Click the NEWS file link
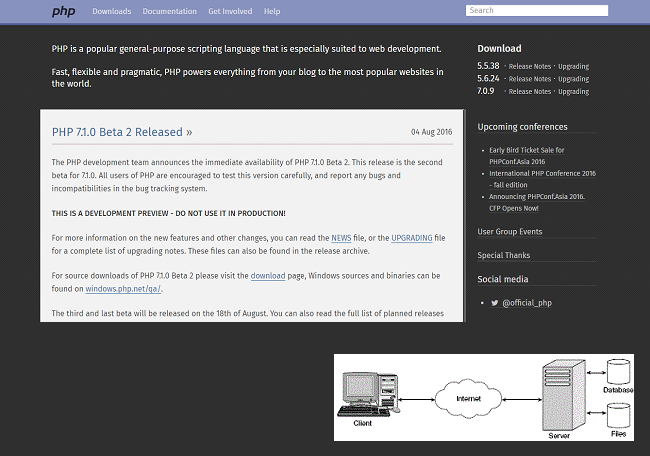This screenshot has height=456, width=650. point(341,238)
